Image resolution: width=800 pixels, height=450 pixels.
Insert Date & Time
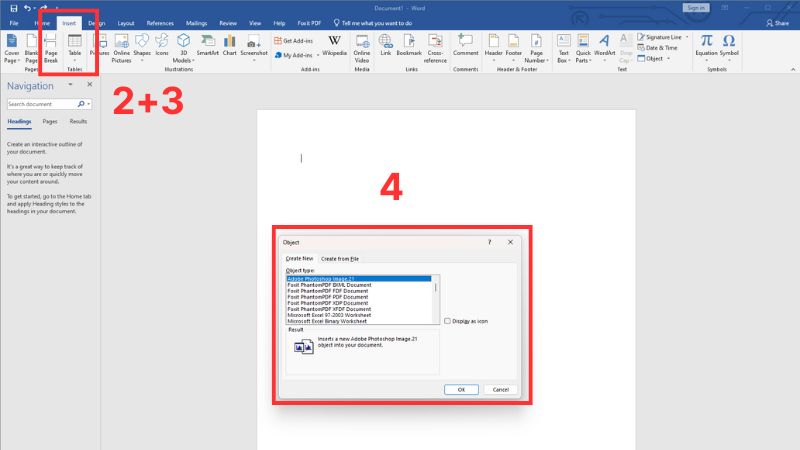click(x=657, y=48)
